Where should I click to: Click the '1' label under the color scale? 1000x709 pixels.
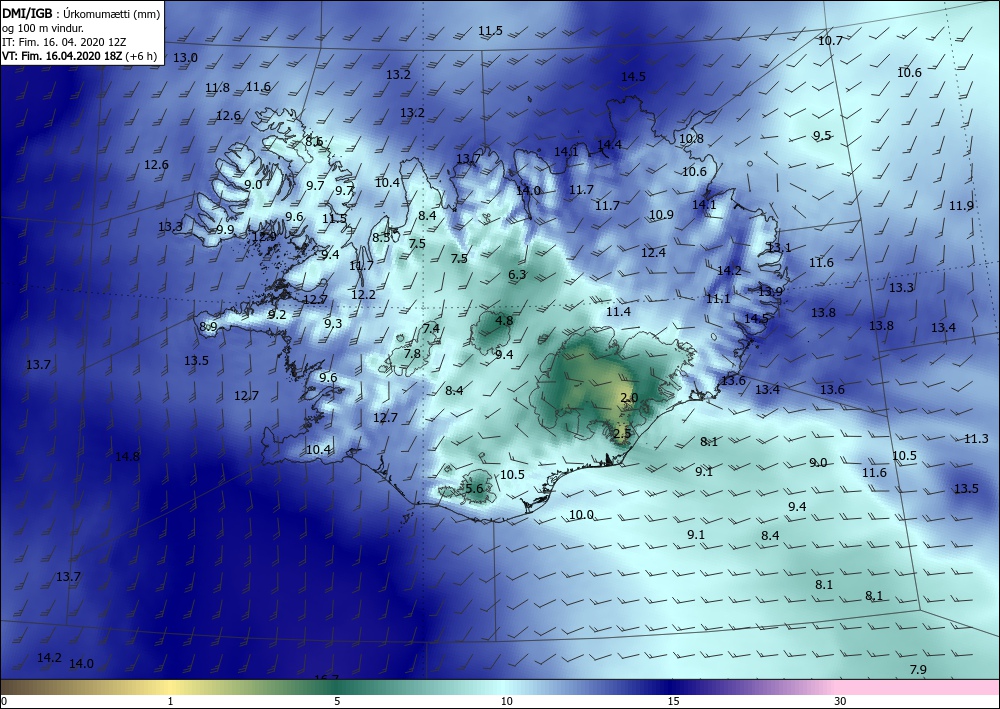(x=170, y=701)
